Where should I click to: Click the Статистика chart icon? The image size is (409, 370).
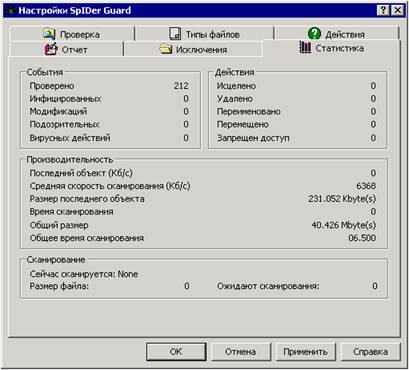[305, 48]
